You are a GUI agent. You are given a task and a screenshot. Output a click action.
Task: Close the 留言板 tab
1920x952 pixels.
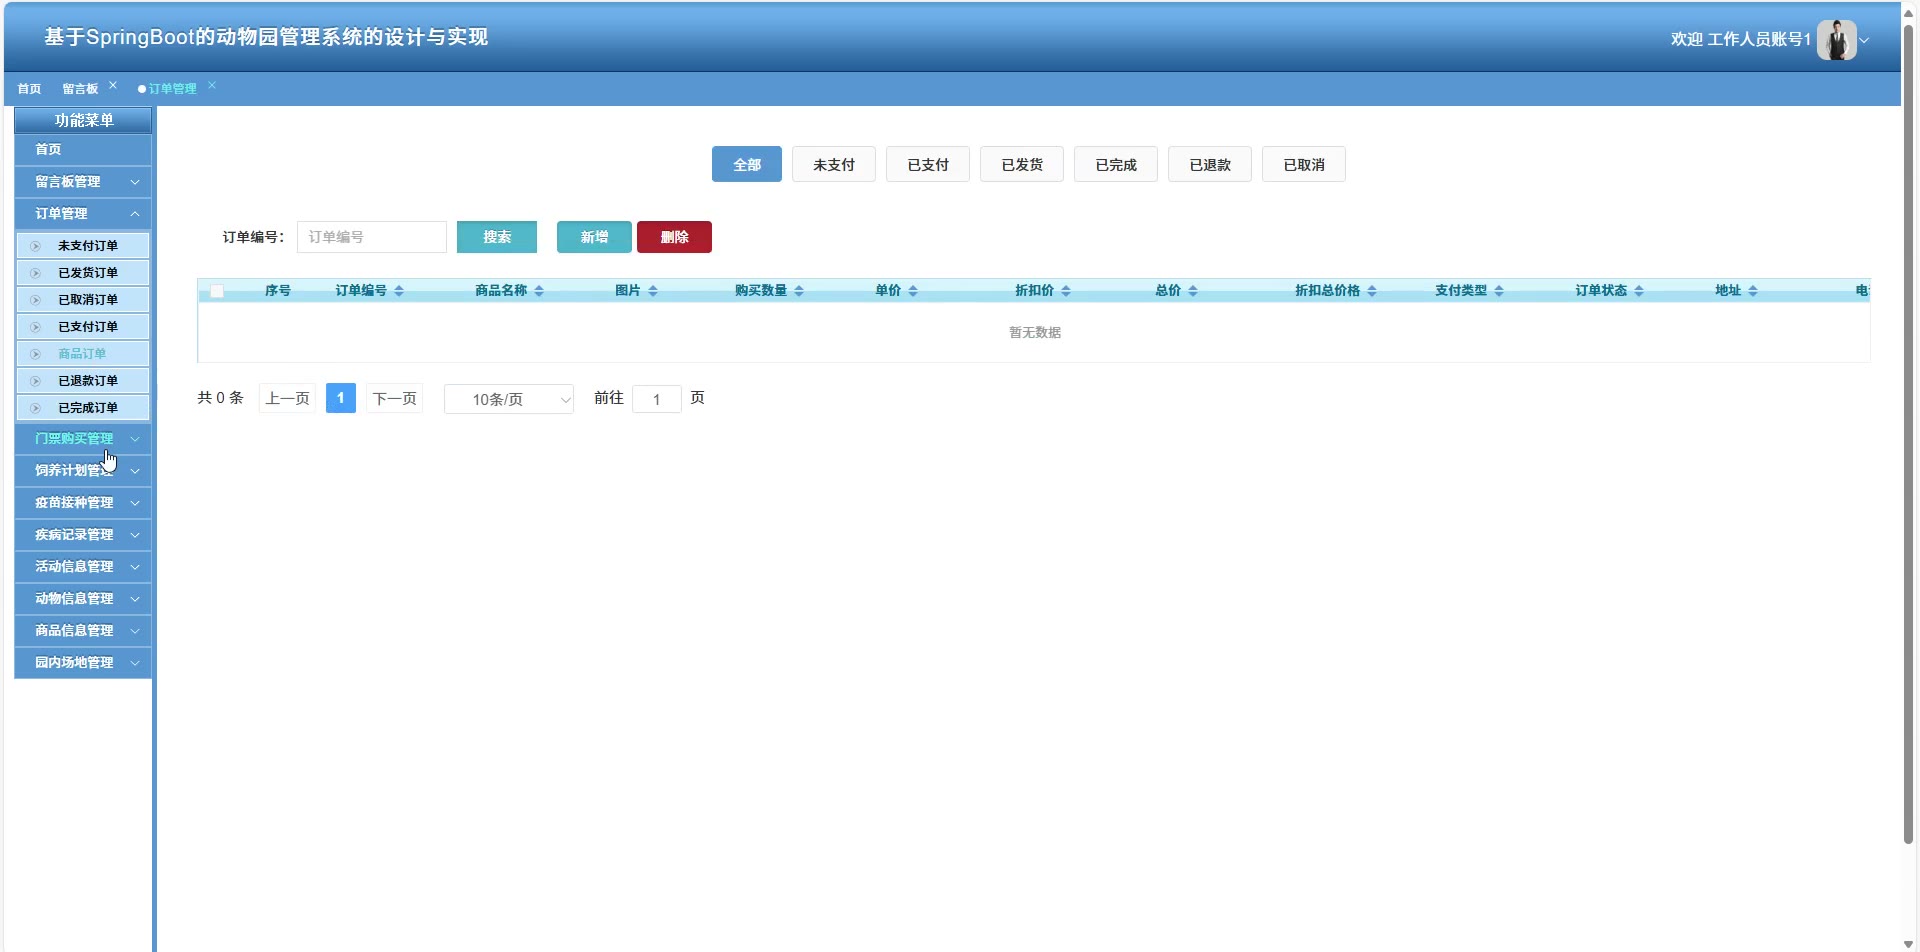pyautogui.click(x=113, y=85)
